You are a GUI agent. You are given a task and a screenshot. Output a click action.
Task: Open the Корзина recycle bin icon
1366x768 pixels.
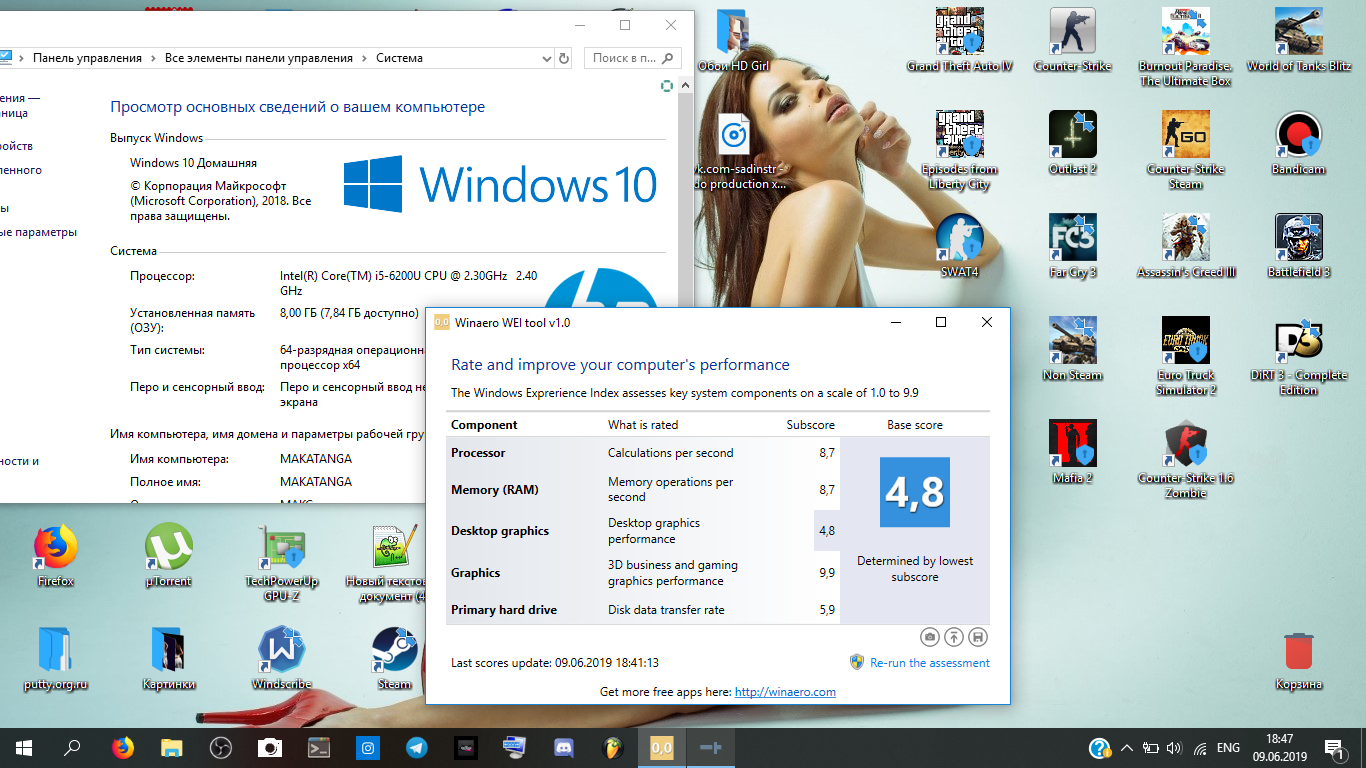pyautogui.click(x=1299, y=660)
